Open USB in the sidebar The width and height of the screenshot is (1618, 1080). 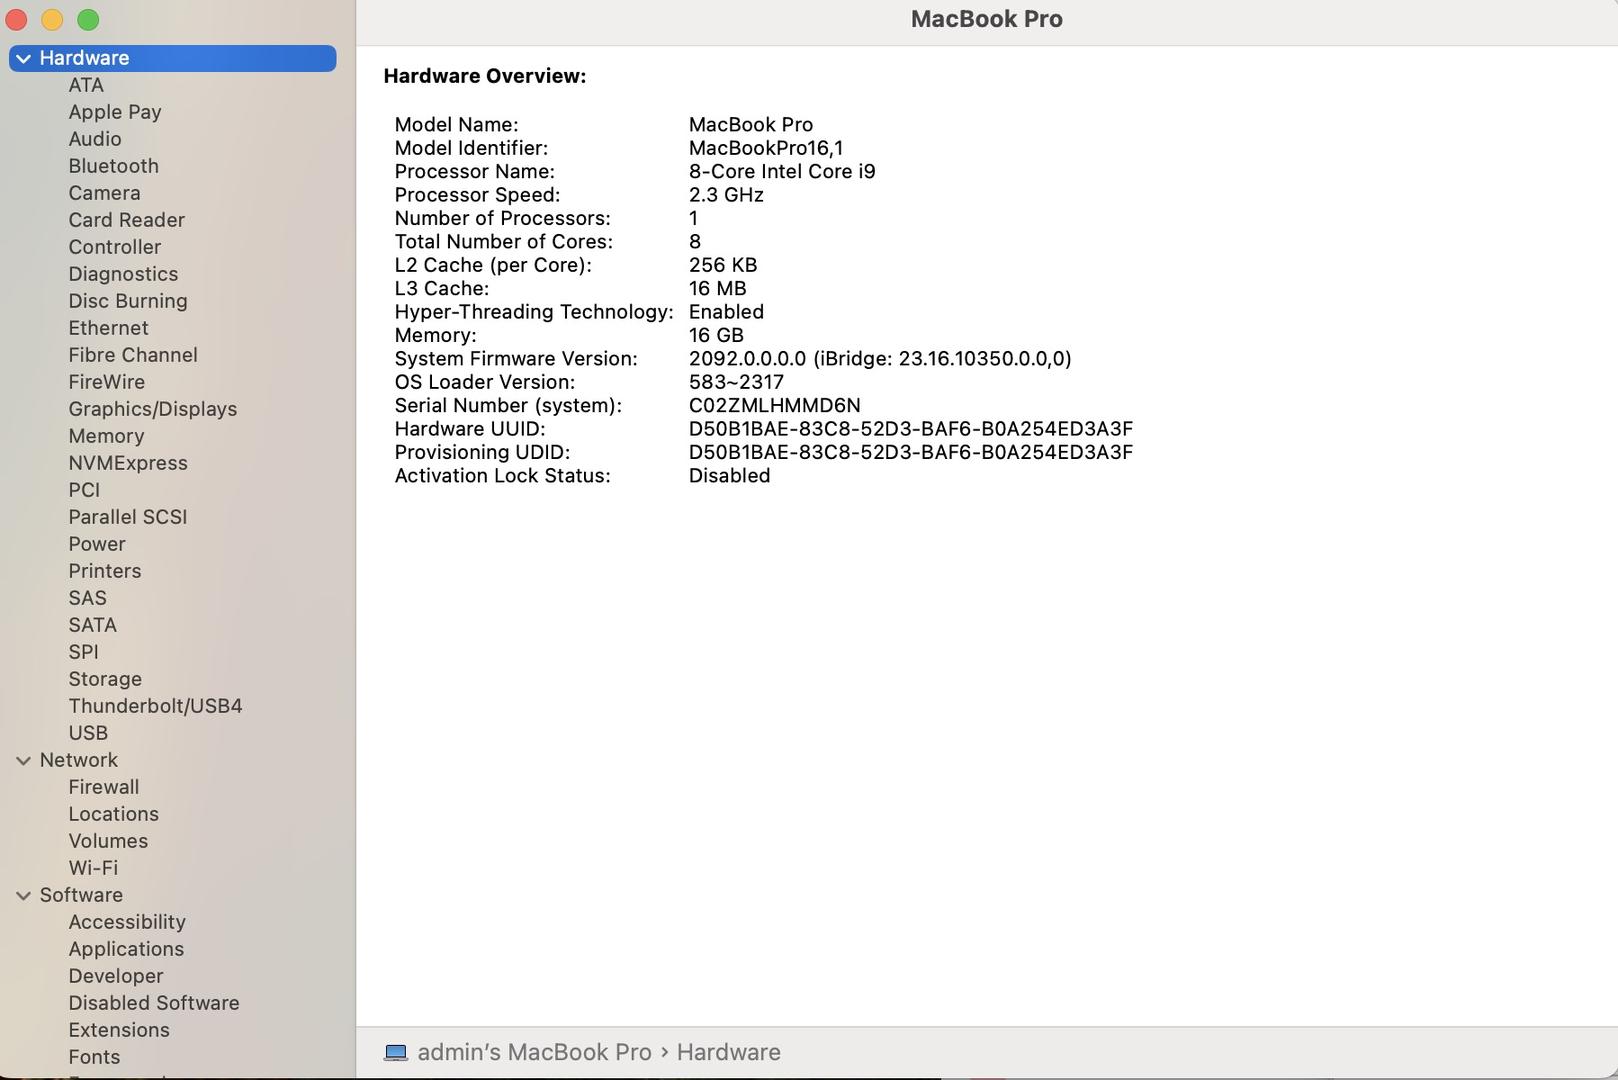tap(88, 733)
